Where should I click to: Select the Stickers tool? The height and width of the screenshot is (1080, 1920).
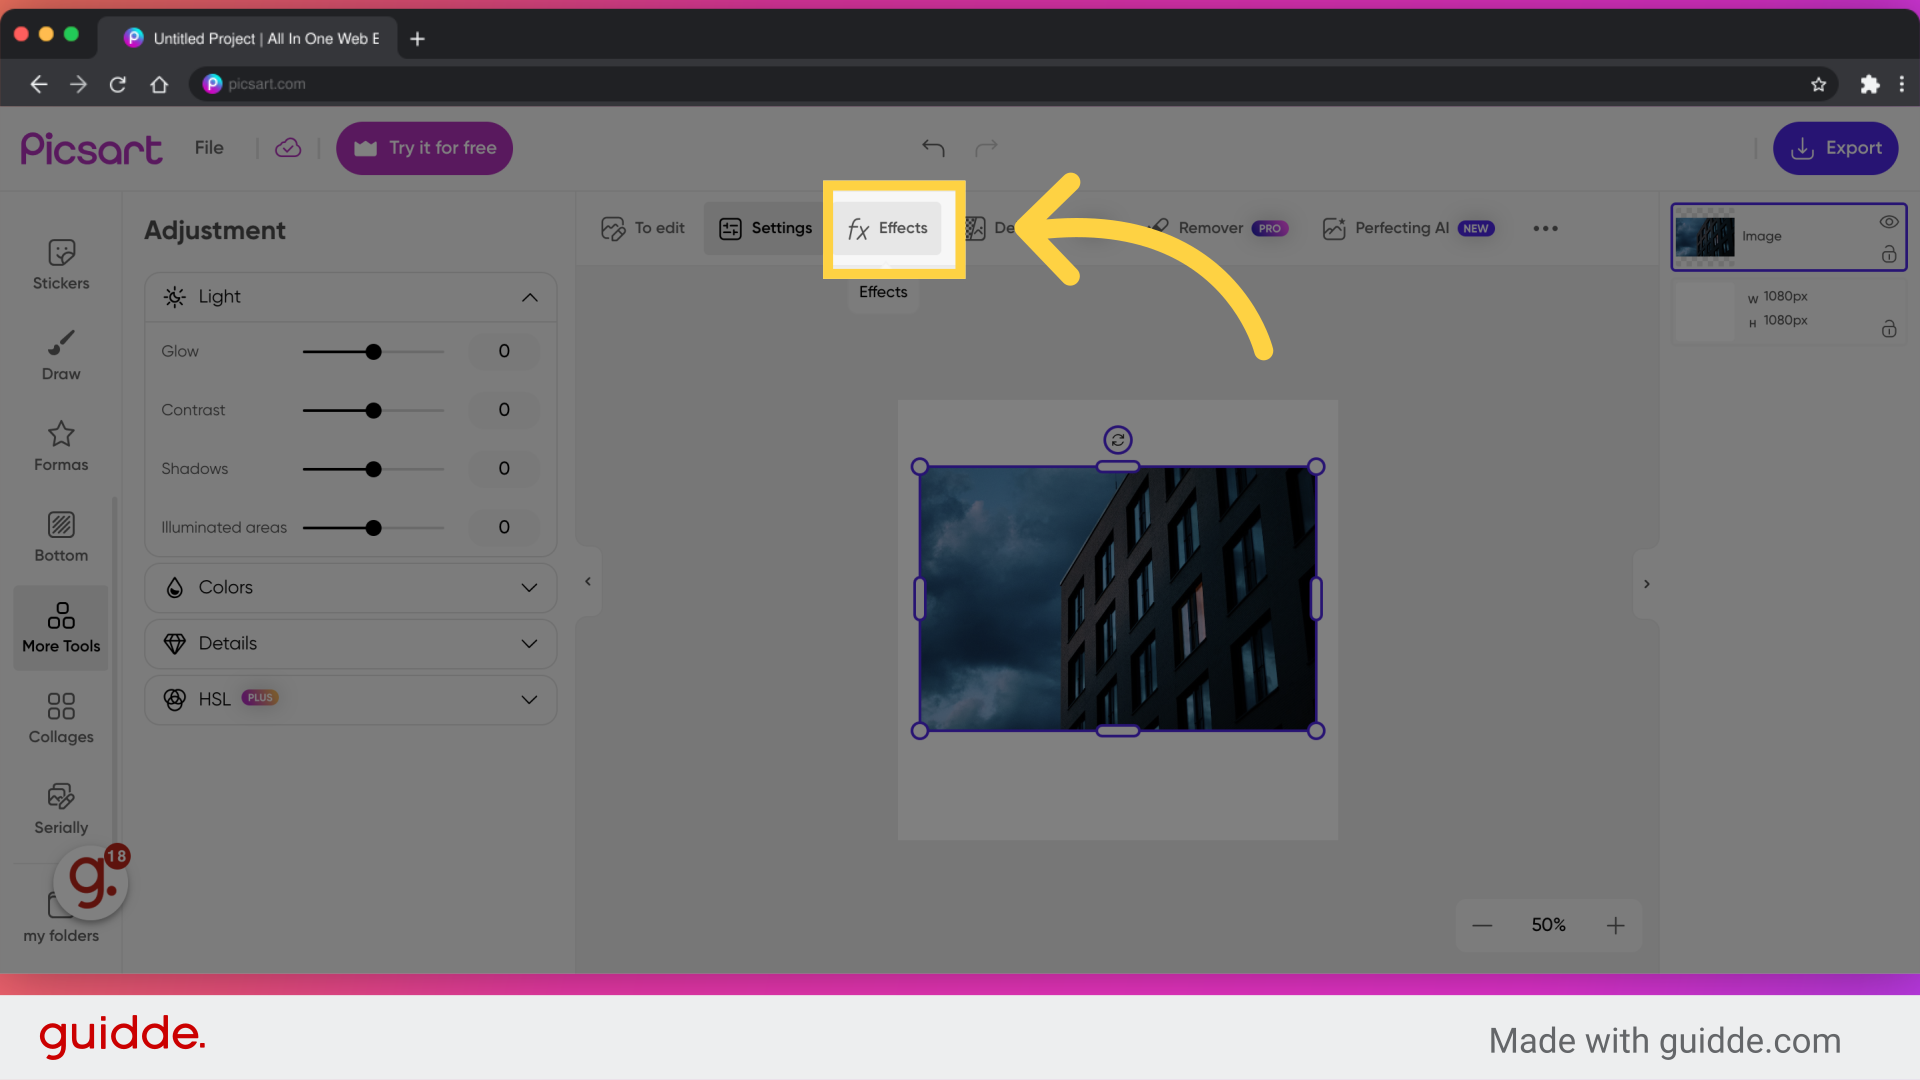(60, 262)
